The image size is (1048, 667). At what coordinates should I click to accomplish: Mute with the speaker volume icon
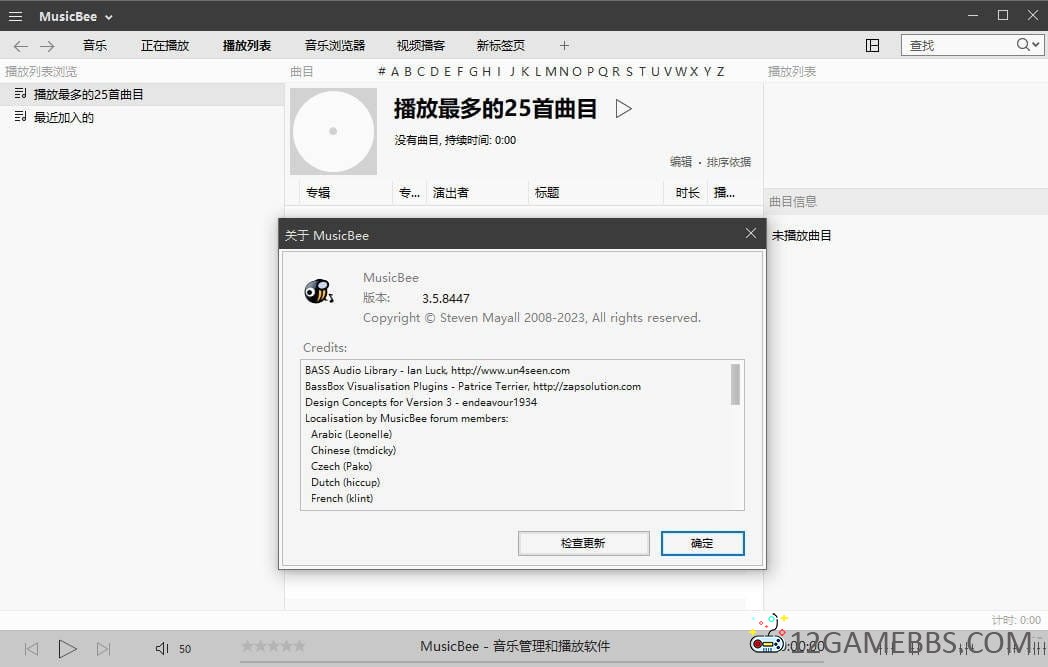(162, 648)
